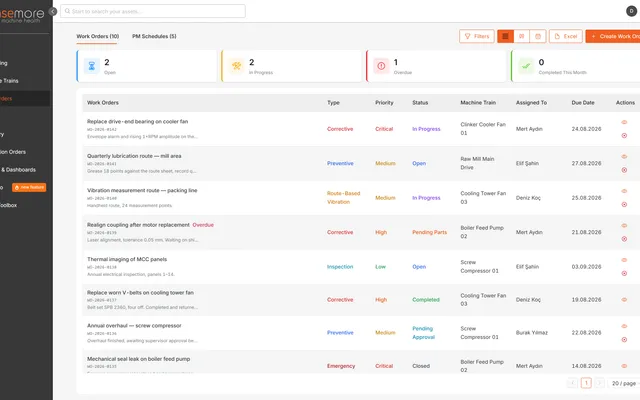Click the green checkmark Completed icon
This screenshot has width=640, height=400.
point(526,66)
